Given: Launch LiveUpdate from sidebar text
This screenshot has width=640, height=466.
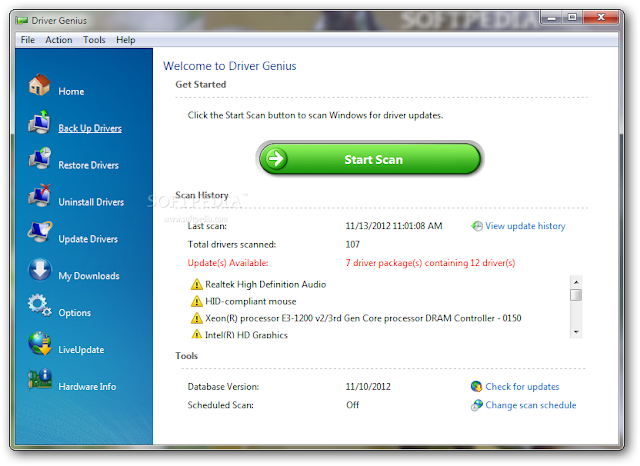Looking at the screenshot, I should (81, 350).
